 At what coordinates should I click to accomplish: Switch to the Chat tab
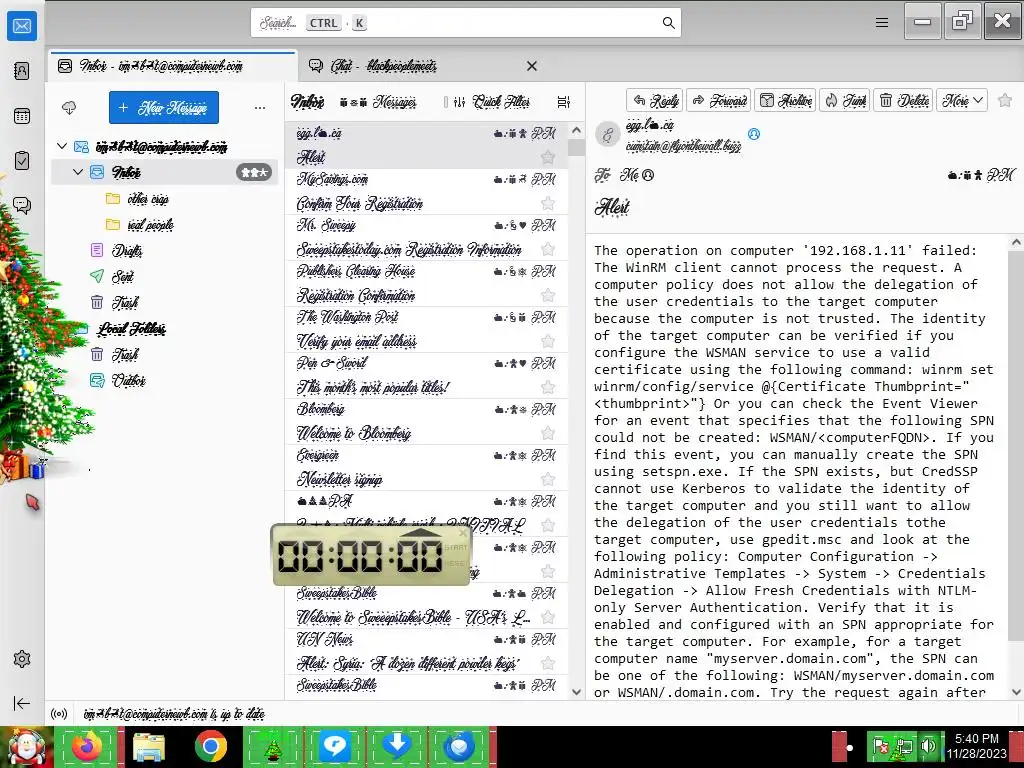424,66
